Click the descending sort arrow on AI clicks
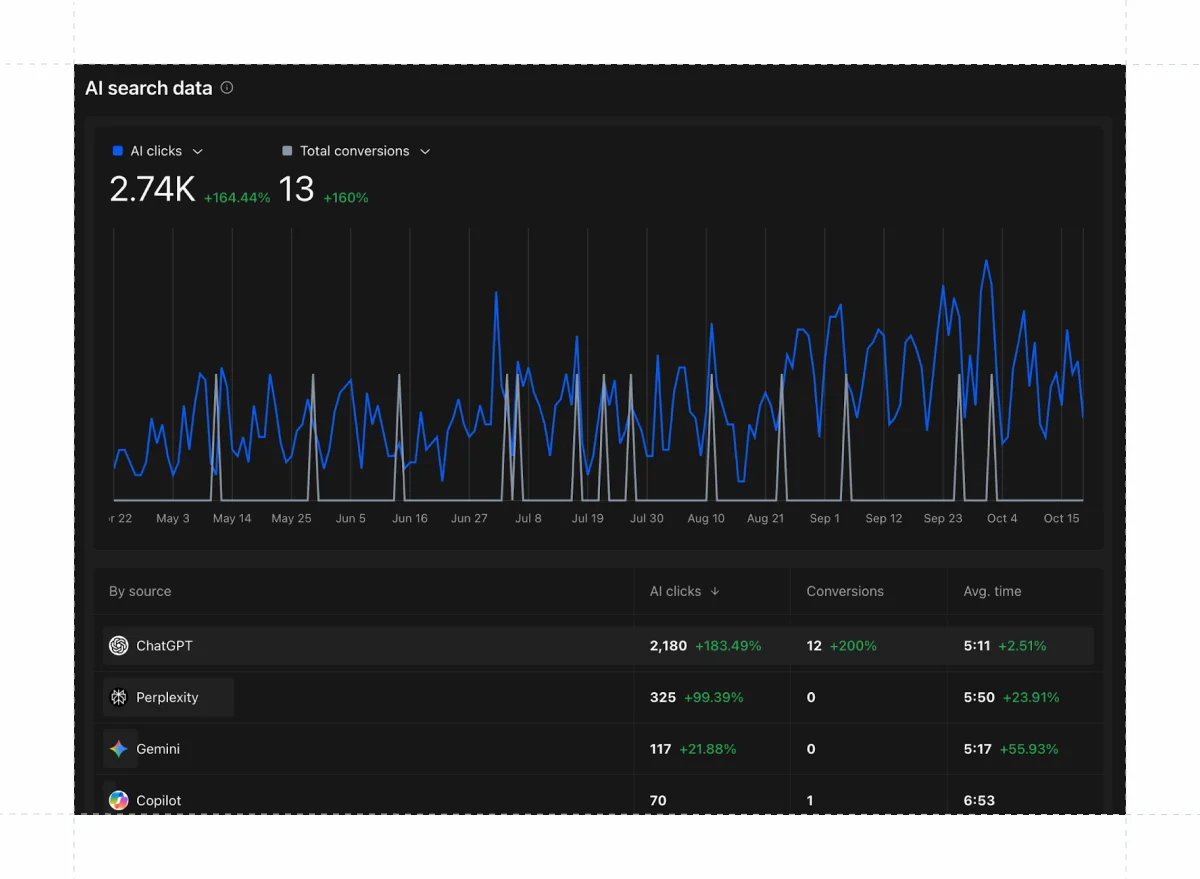This screenshot has width=1200, height=879. coord(713,591)
